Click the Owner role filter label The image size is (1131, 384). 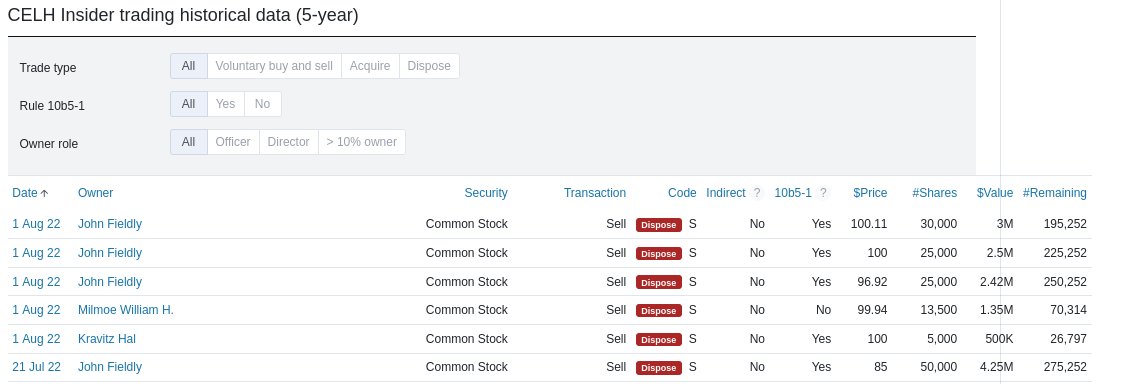click(48, 144)
